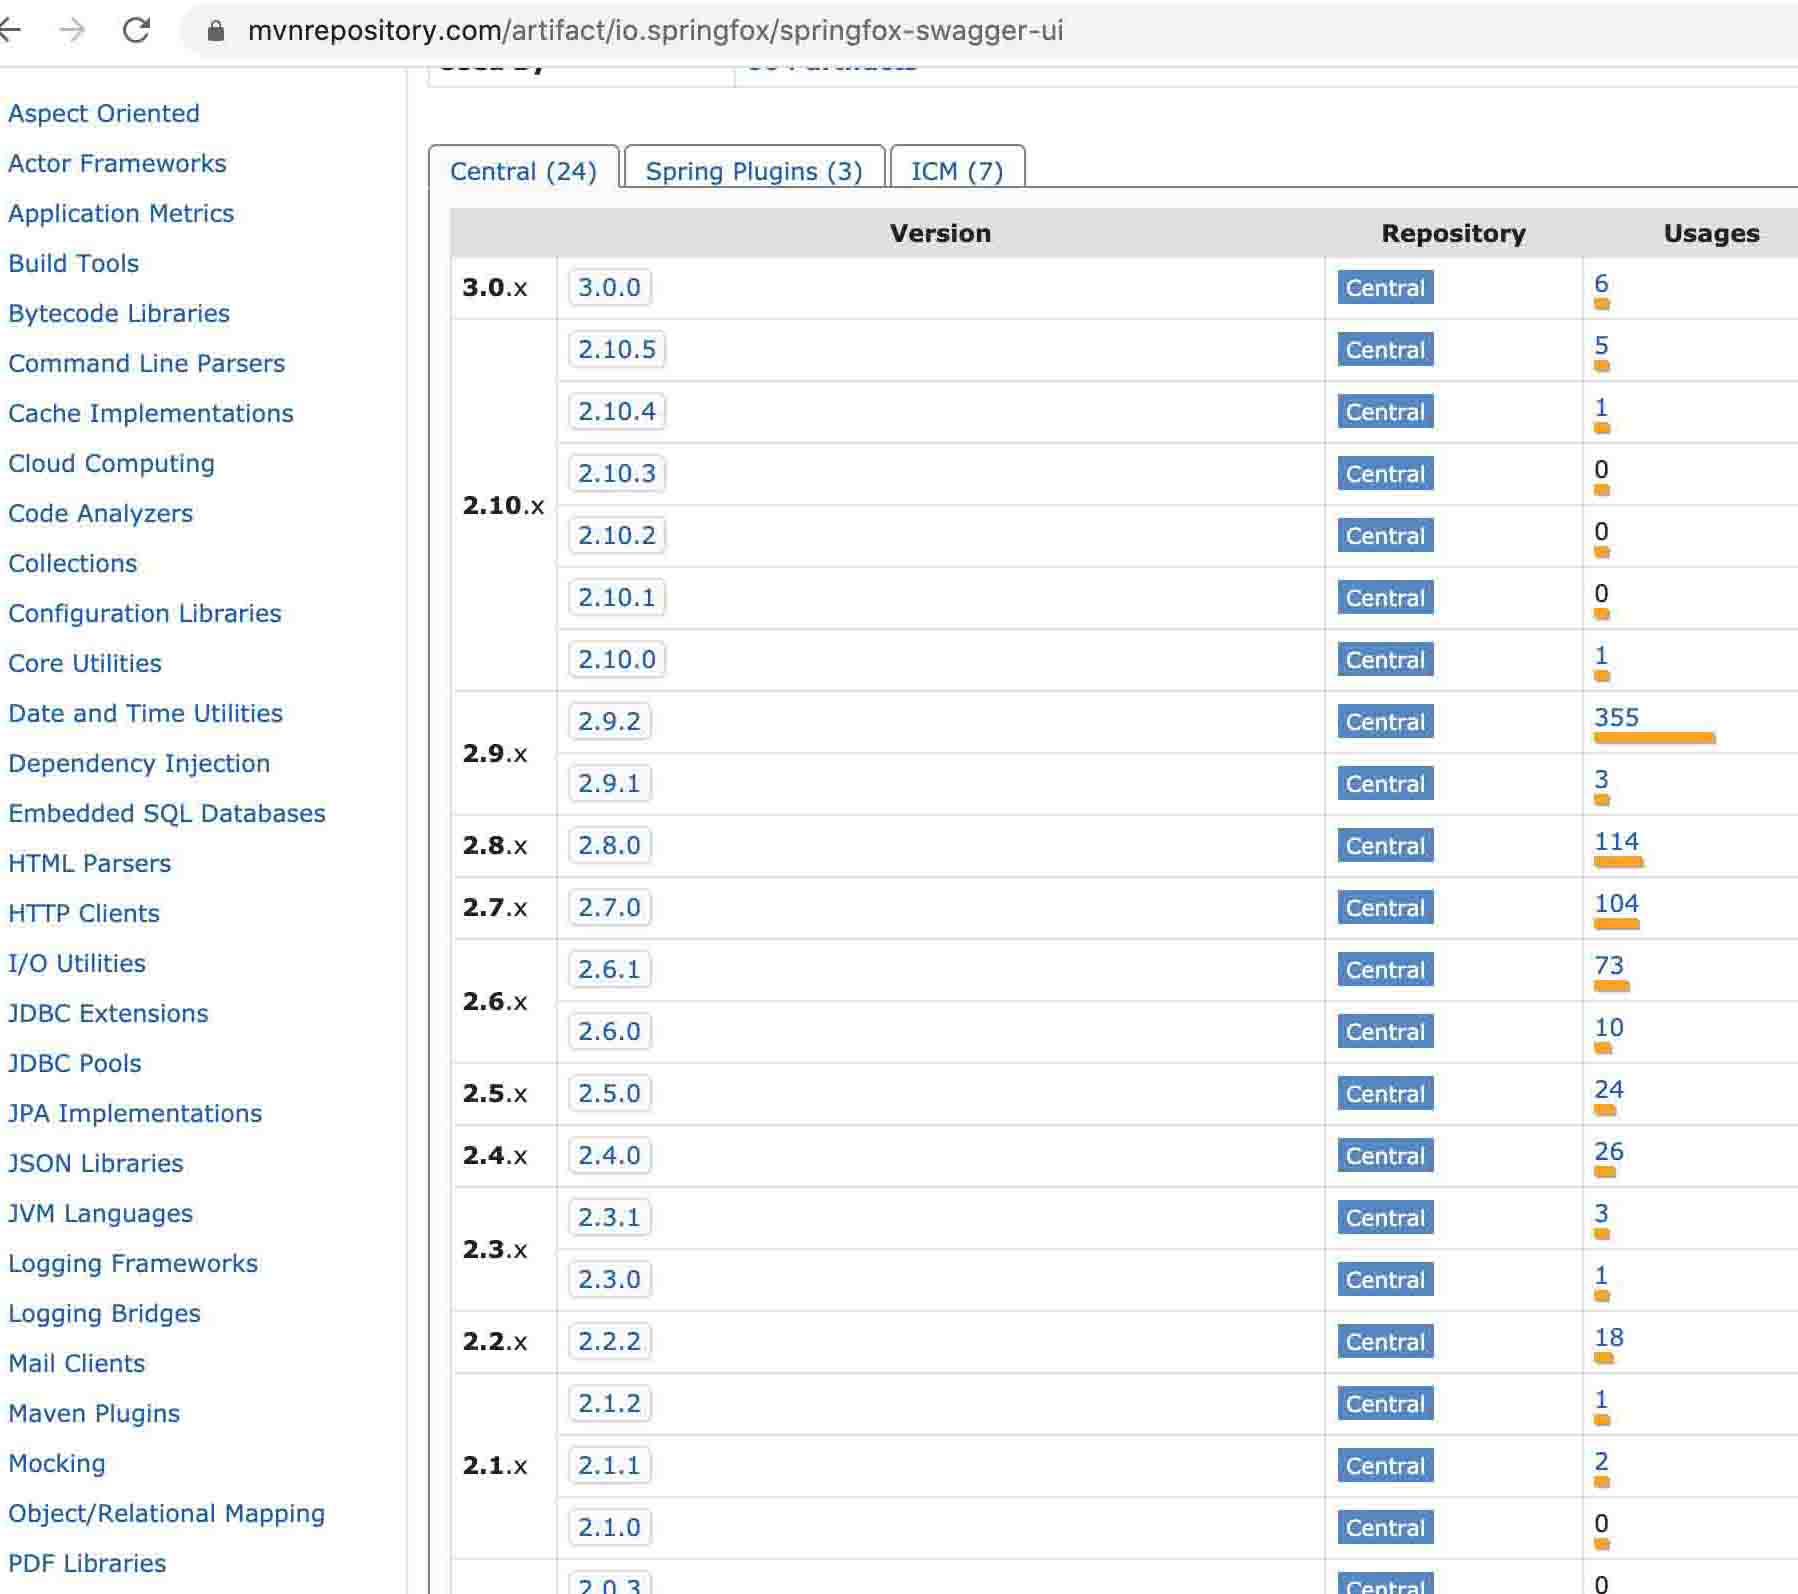This screenshot has width=1798, height=1594.
Task: Open the Actor Frameworks category
Action: click(117, 163)
